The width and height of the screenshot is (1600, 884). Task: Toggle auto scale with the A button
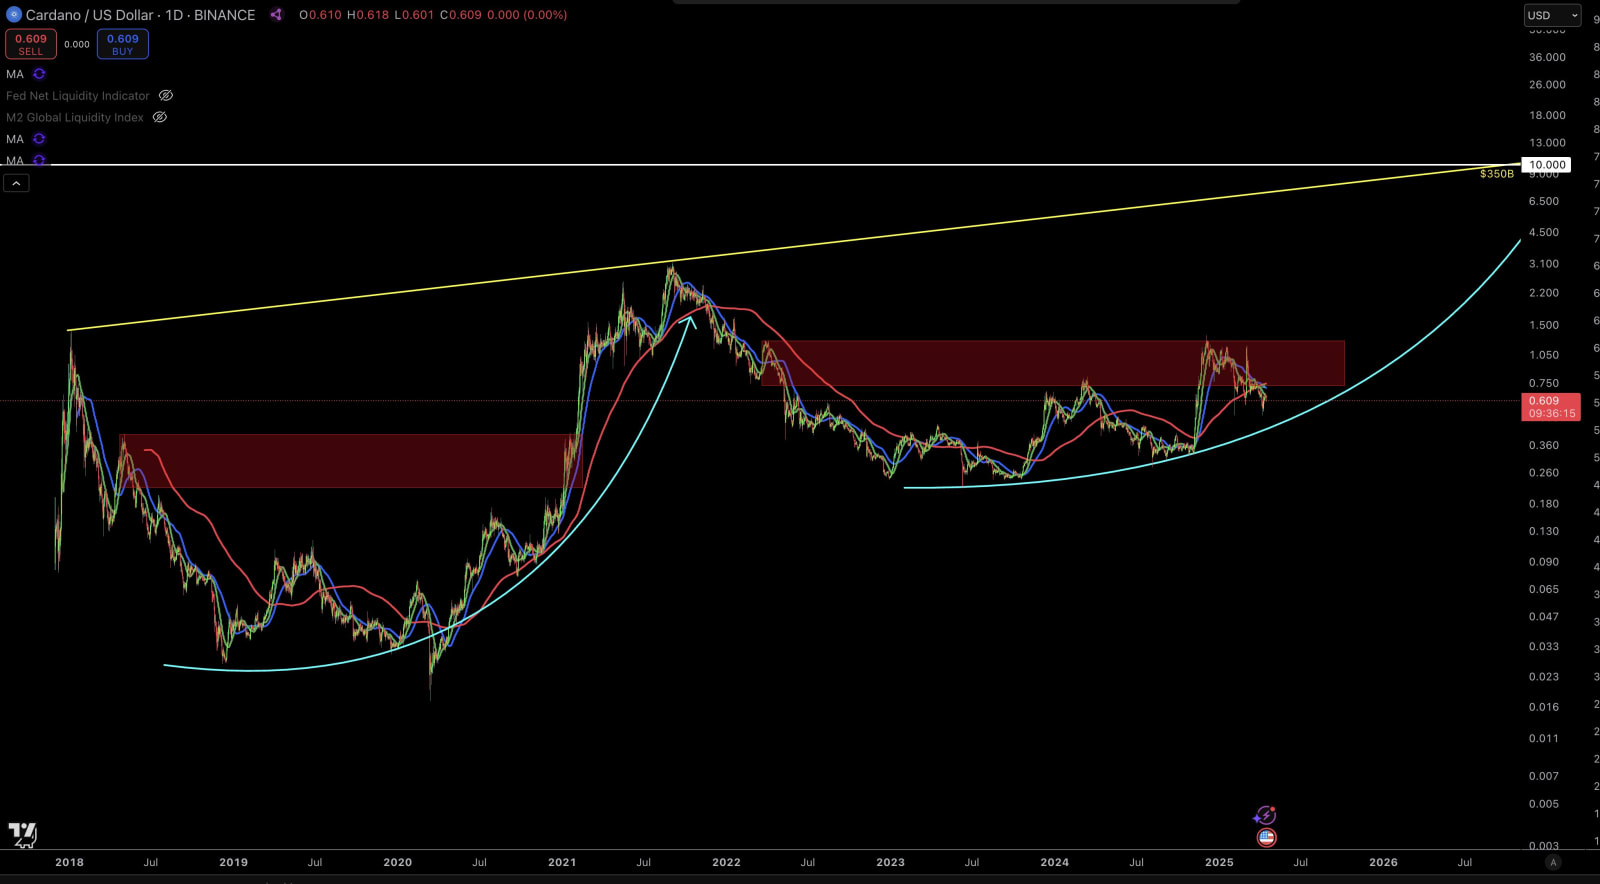pos(1553,862)
